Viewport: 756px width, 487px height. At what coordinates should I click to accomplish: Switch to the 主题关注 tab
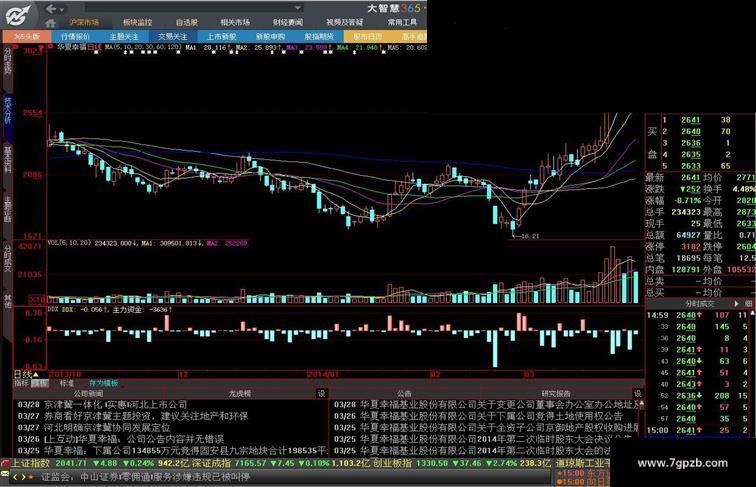click(x=124, y=37)
